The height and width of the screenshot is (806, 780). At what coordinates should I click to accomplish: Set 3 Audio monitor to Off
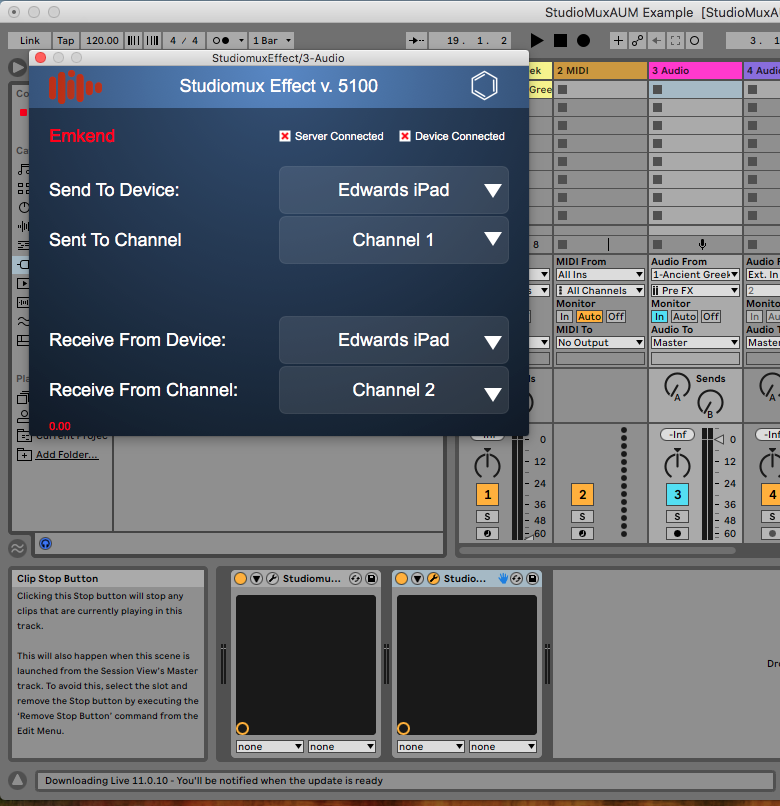[711, 317]
